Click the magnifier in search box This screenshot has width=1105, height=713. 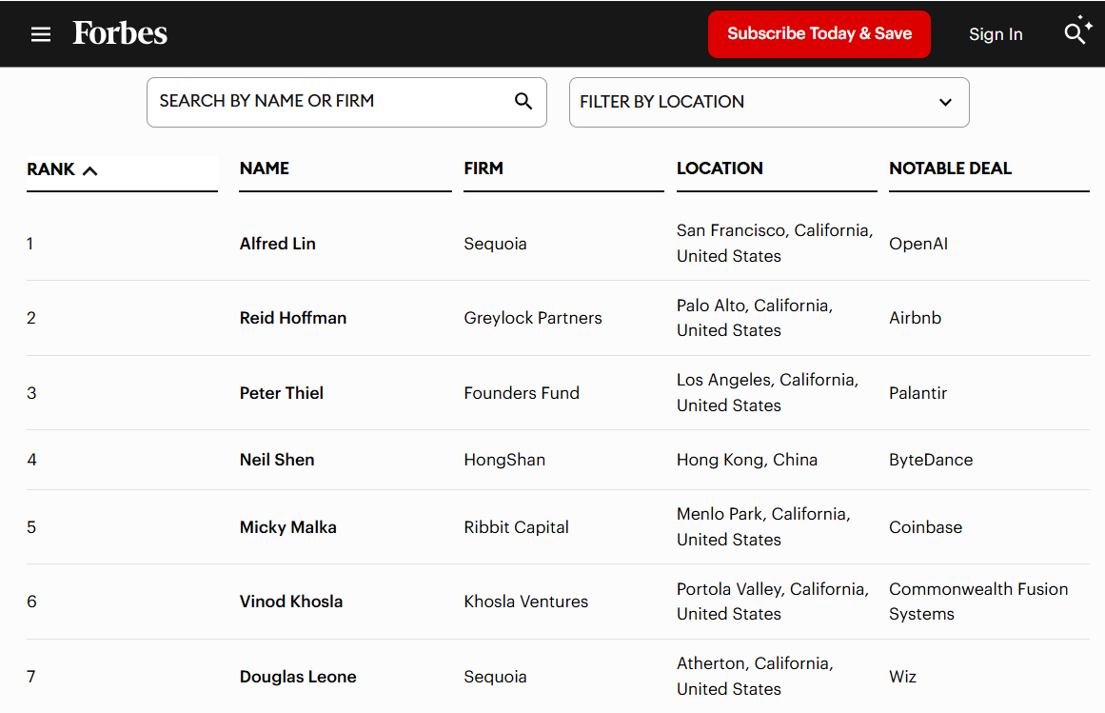[523, 101]
